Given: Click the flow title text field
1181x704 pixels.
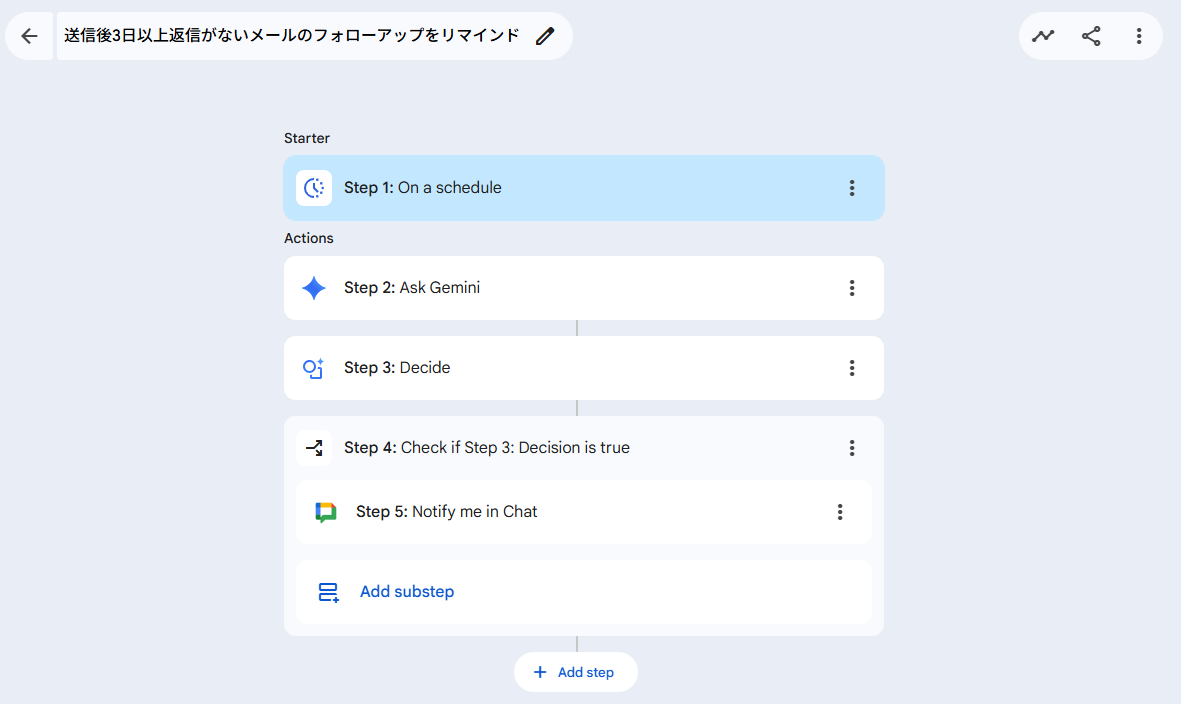Looking at the screenshot, I should [x=292, y=36].
